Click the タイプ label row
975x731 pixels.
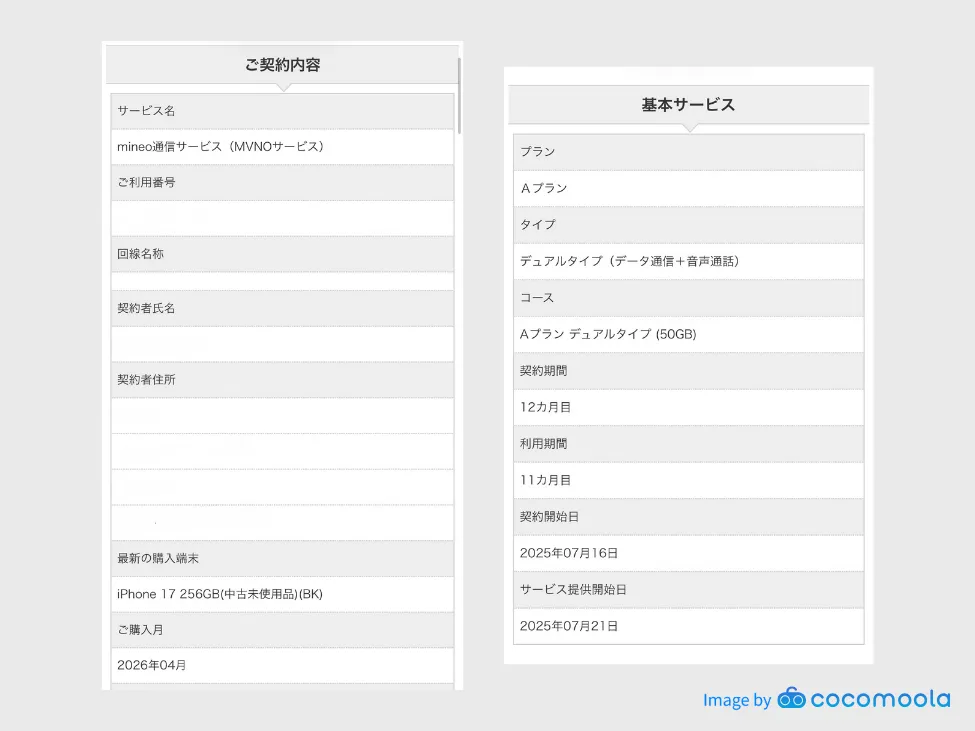click(688, 225)
